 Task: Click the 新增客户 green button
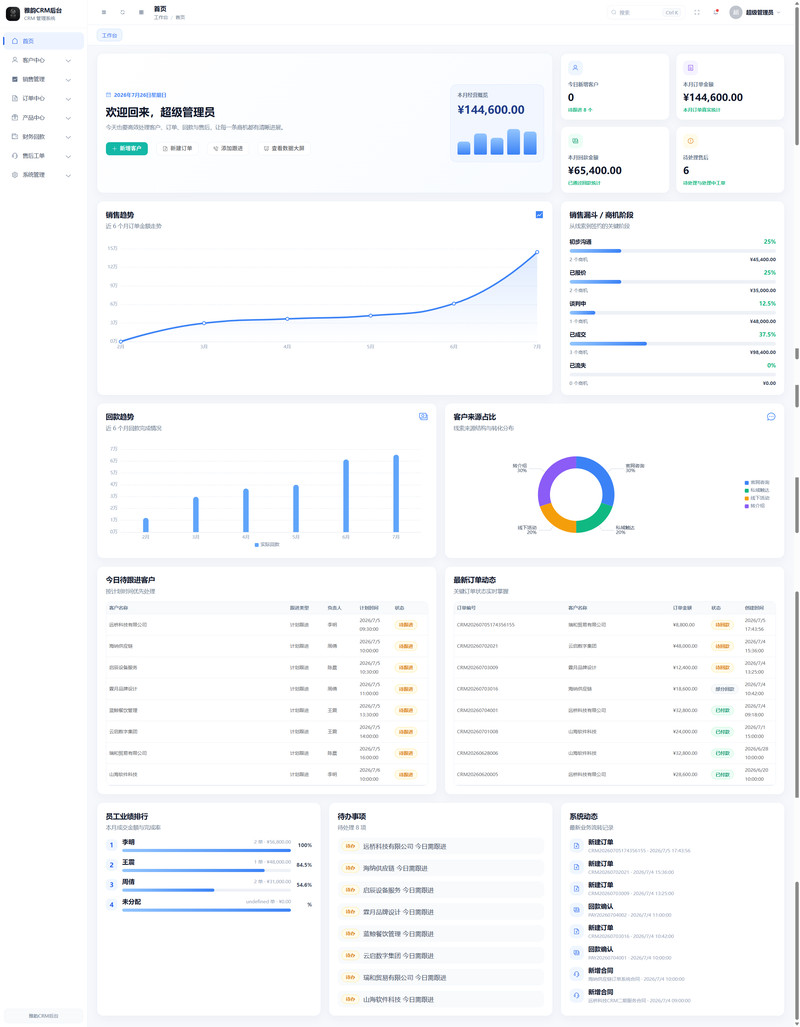(126, 149)
